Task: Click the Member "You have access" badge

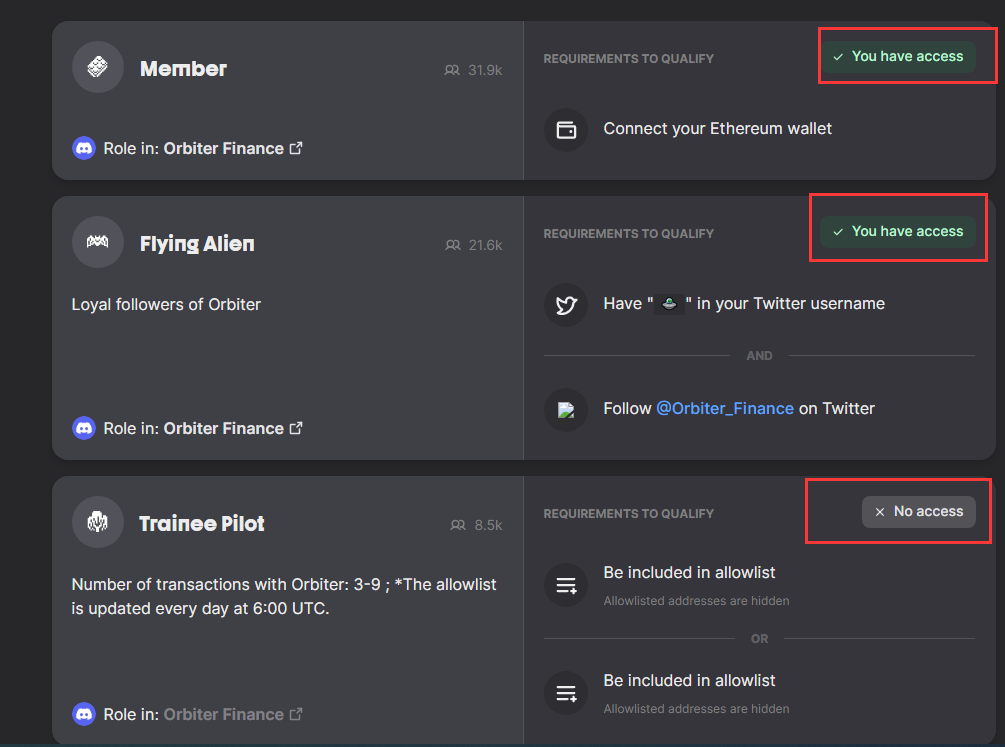Action: pos(897,57)
